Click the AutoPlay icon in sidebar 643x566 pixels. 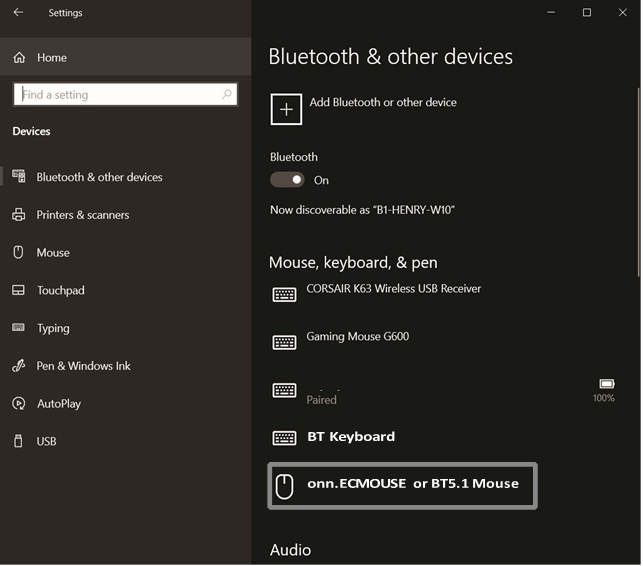pyautogui.click(x=18, y=404)
